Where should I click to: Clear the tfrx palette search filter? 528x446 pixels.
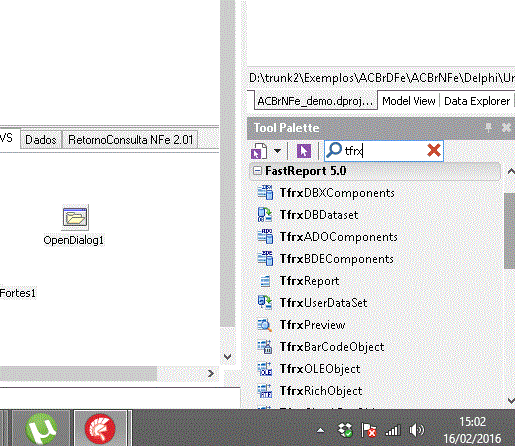click(x=434, y=150)
